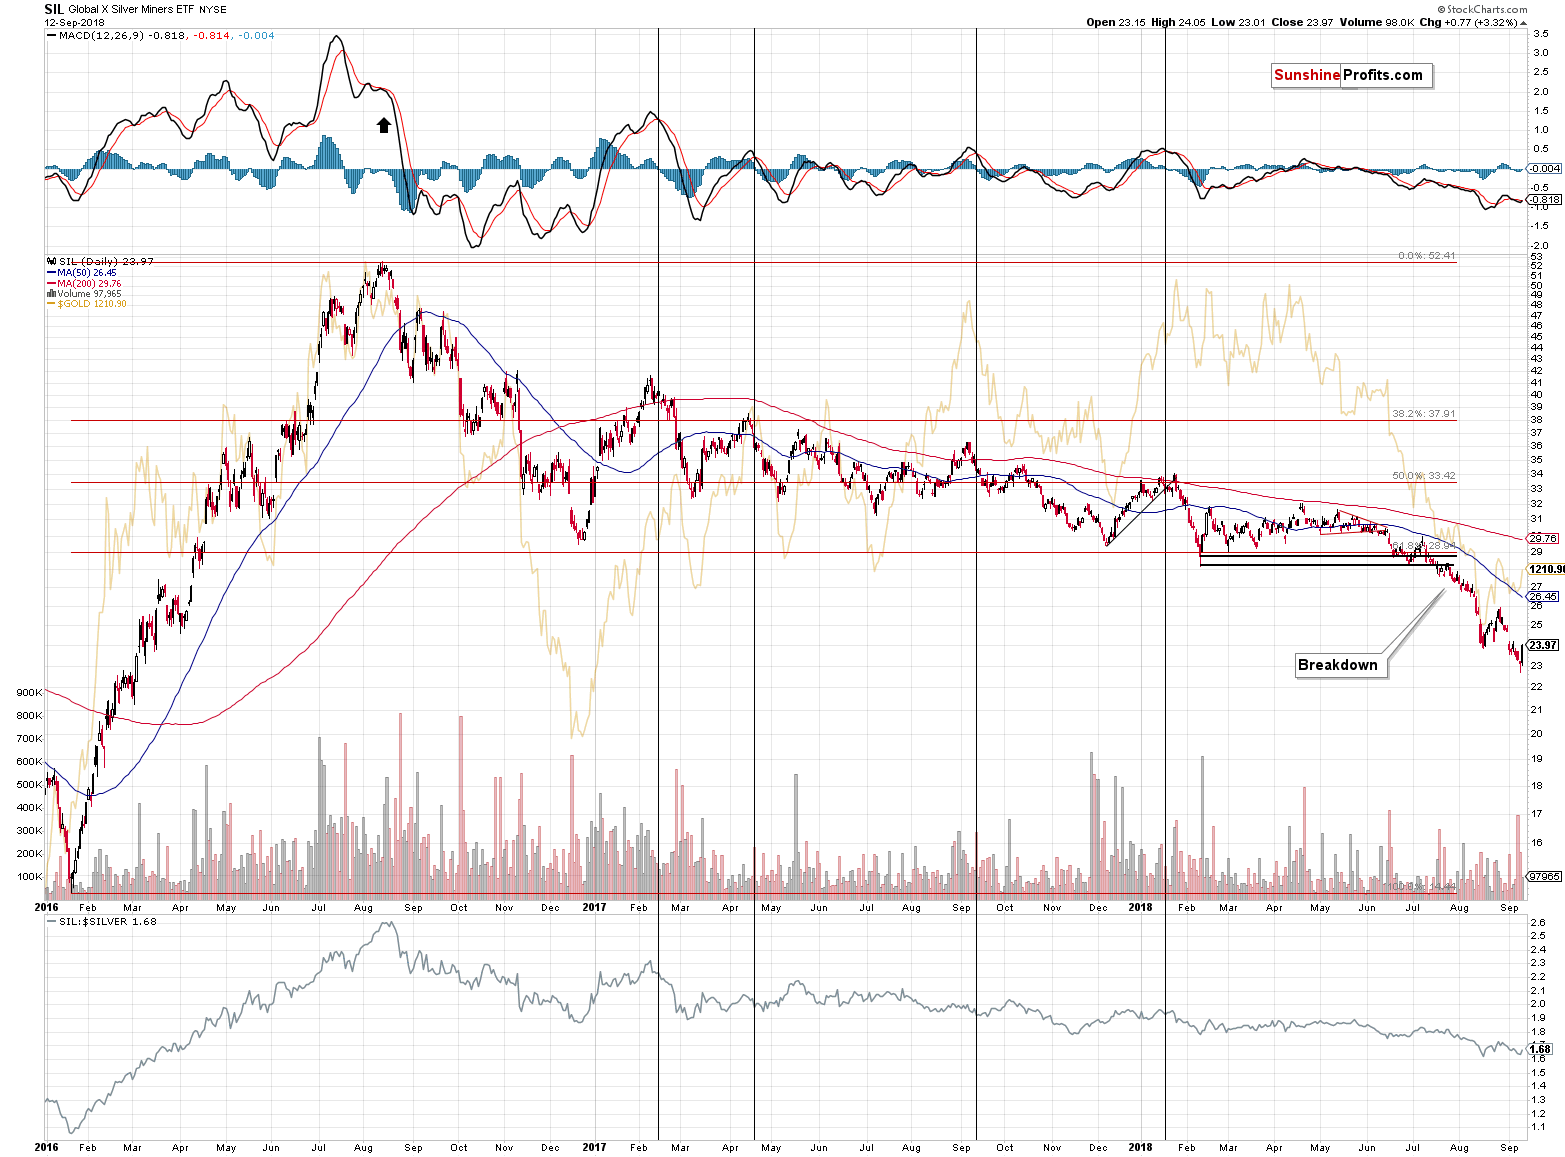This screenshot has width=1565, height=1157.
Task: Click the '2016' label on the bottom time axis
Action: click(x=46, y=1147)
